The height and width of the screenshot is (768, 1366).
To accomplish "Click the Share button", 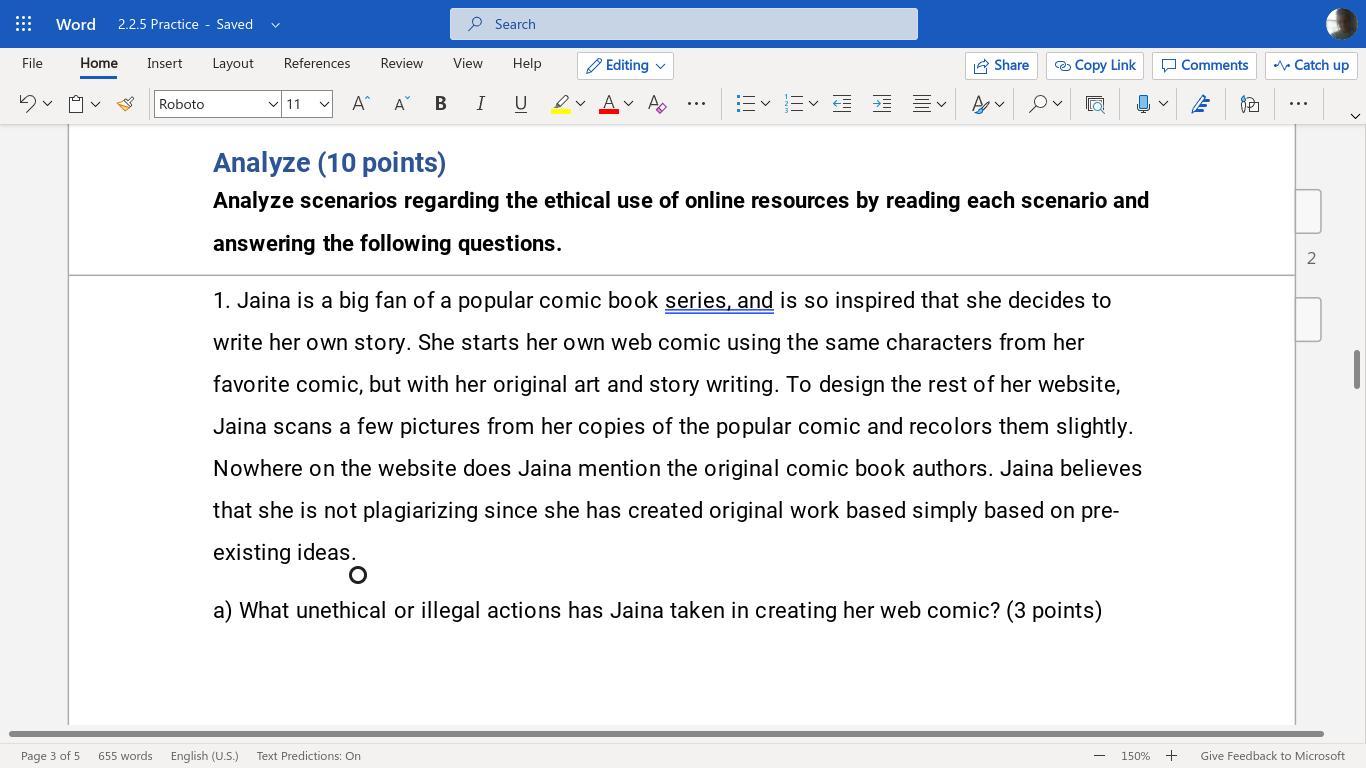I will tap(1001, 65).
